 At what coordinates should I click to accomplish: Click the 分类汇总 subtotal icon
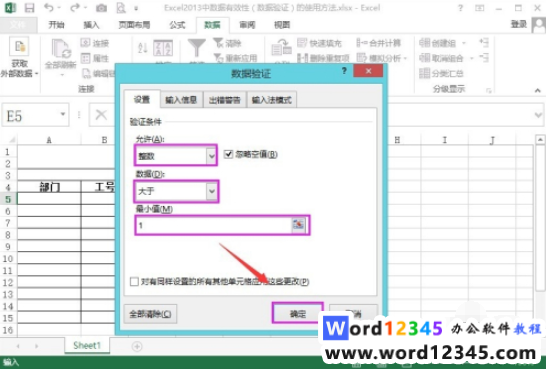tap(424, 73)
